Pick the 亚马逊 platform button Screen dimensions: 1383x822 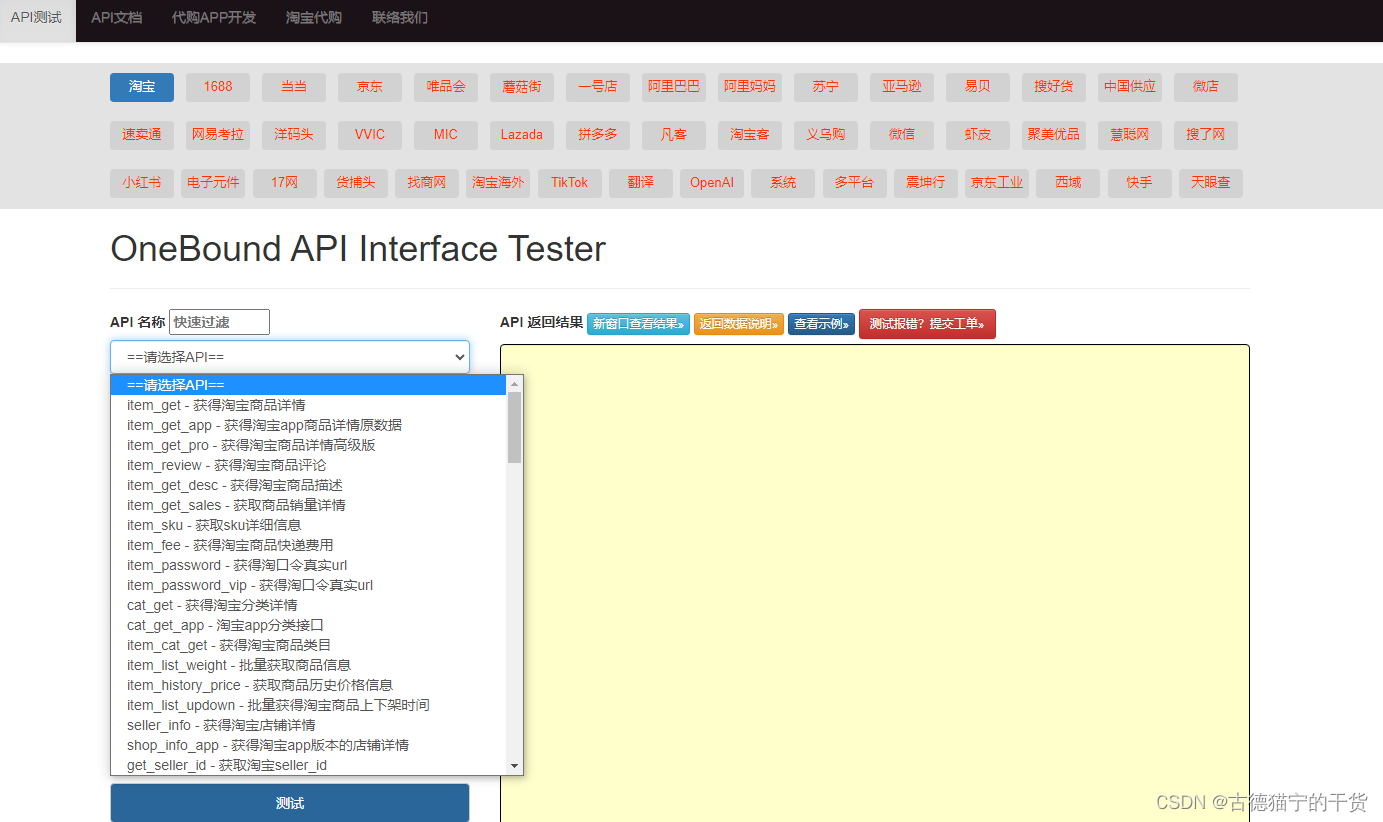(x=902, y=87)
